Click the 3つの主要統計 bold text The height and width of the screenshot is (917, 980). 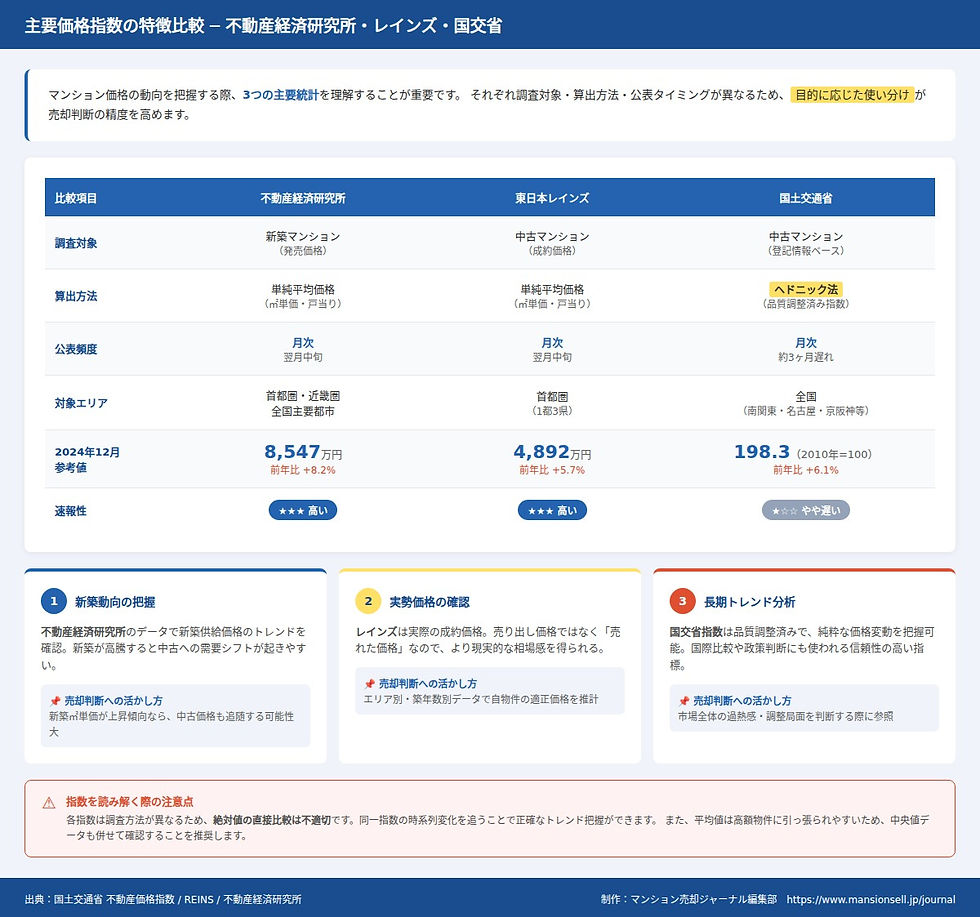(281, 94)
